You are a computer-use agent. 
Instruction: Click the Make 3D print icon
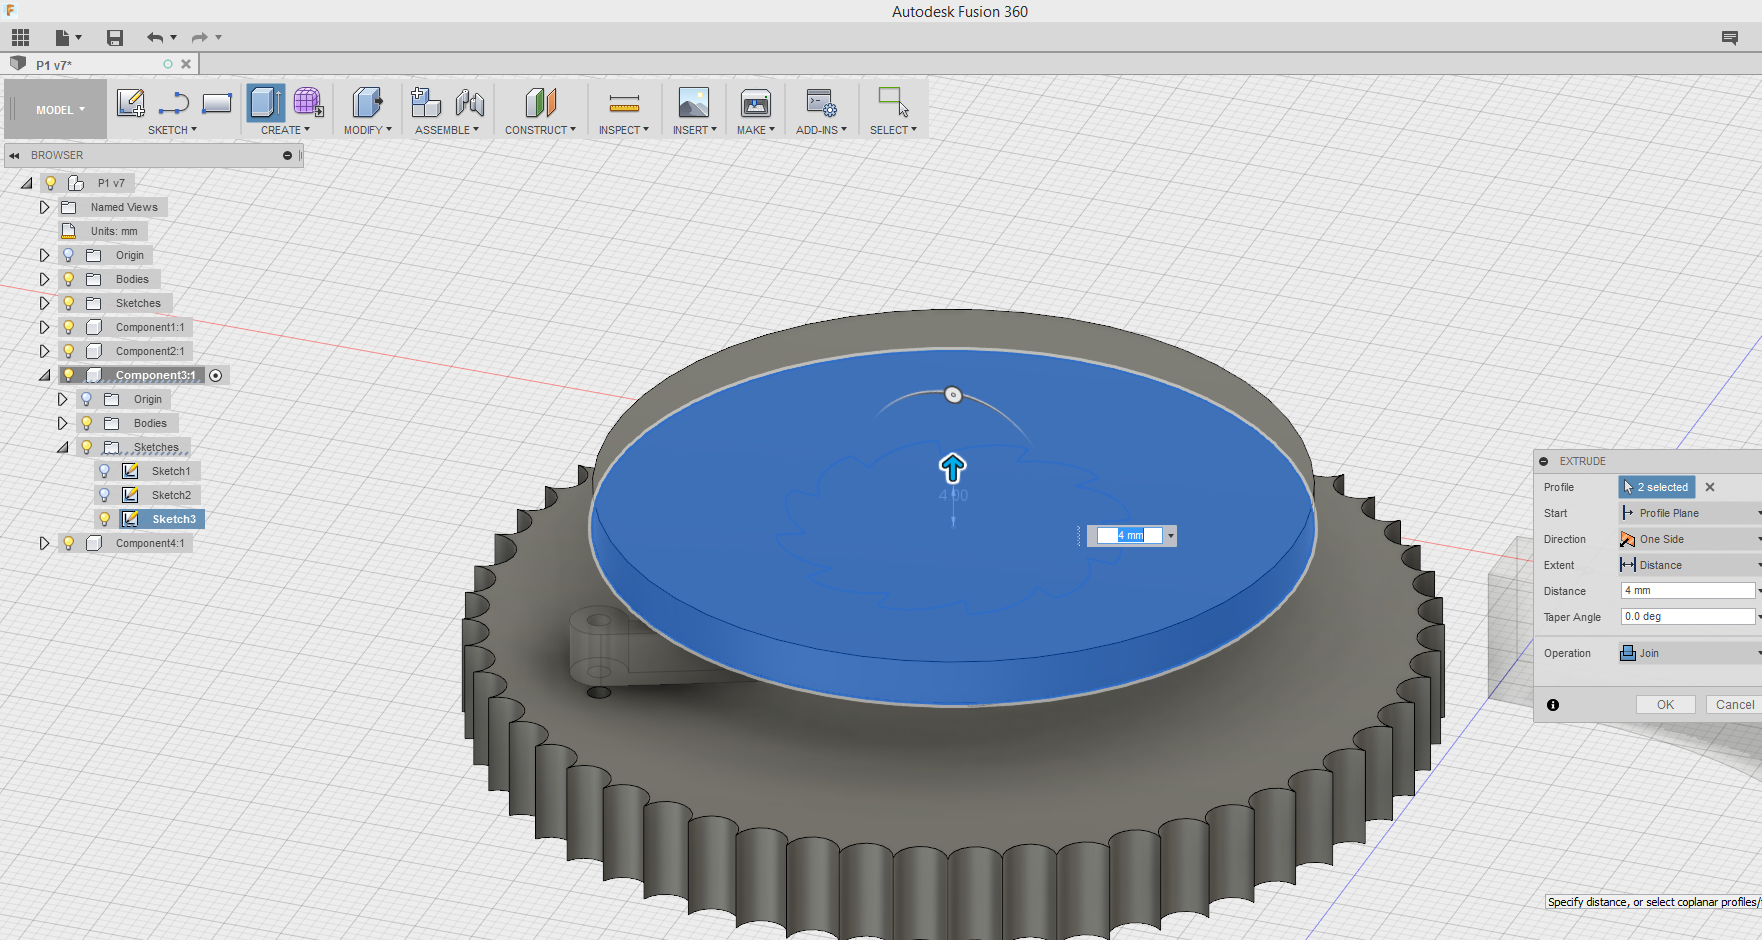[756, 103]
